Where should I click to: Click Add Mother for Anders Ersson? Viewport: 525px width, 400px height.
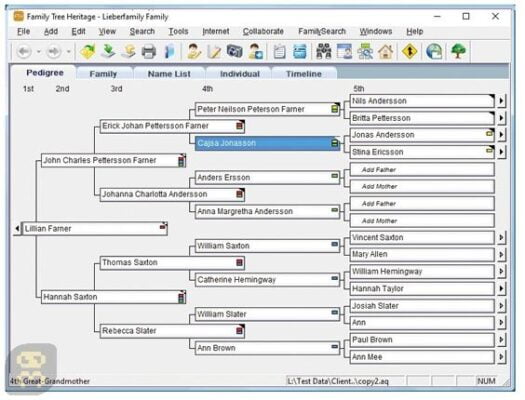(x=422, y=186)
